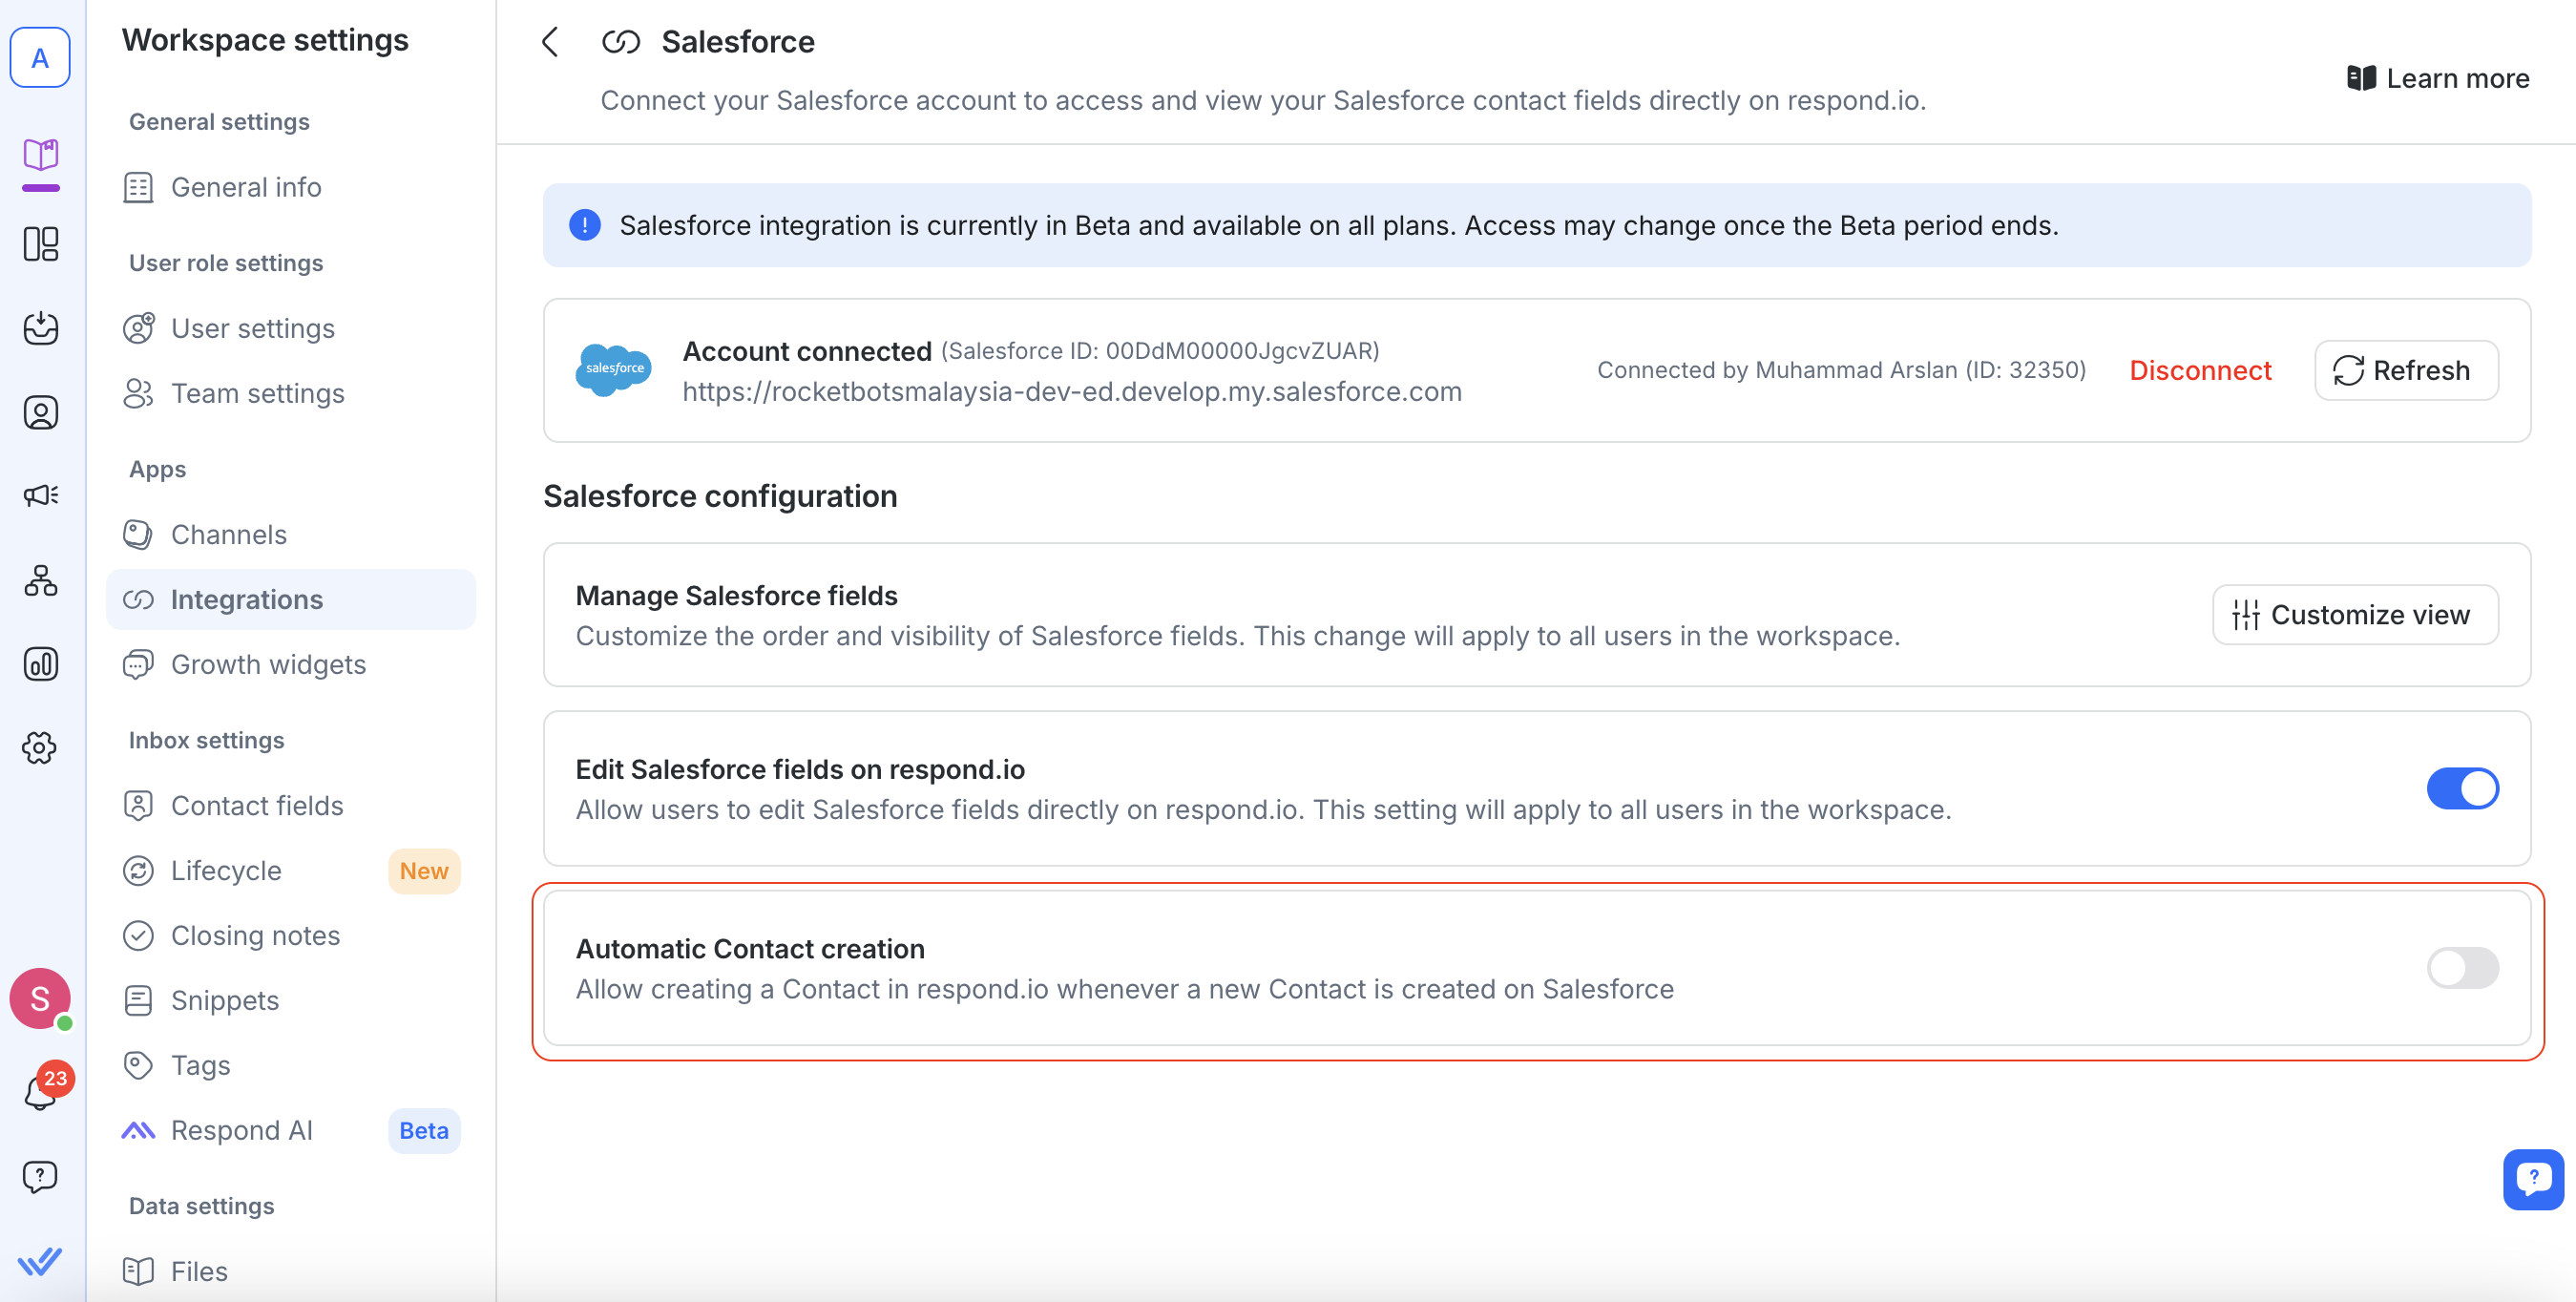Open Respond AI Beta settings
The height and width of the screenshot is (1302, 2576).
pos(241,1130)
